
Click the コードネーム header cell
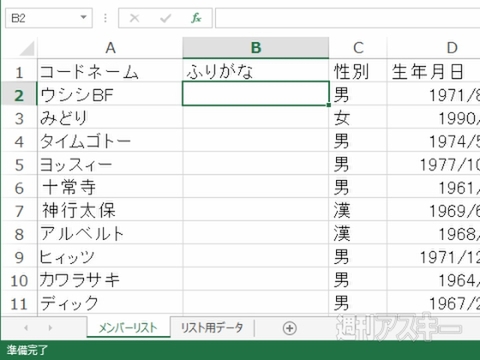[110, 71]
